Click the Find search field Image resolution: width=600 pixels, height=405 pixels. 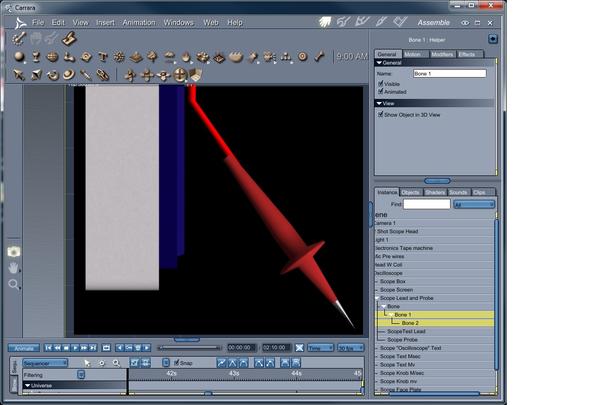[x=427, y=204]
